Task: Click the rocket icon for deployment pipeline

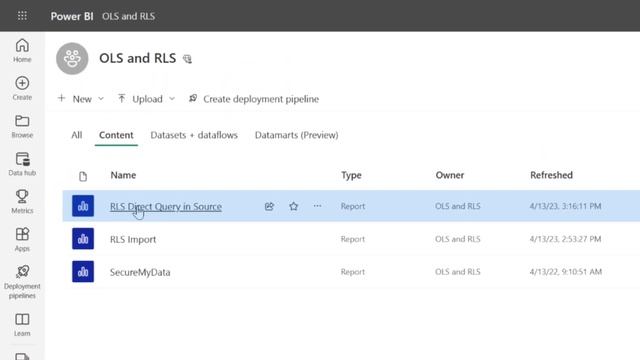Action: [193, 98]
